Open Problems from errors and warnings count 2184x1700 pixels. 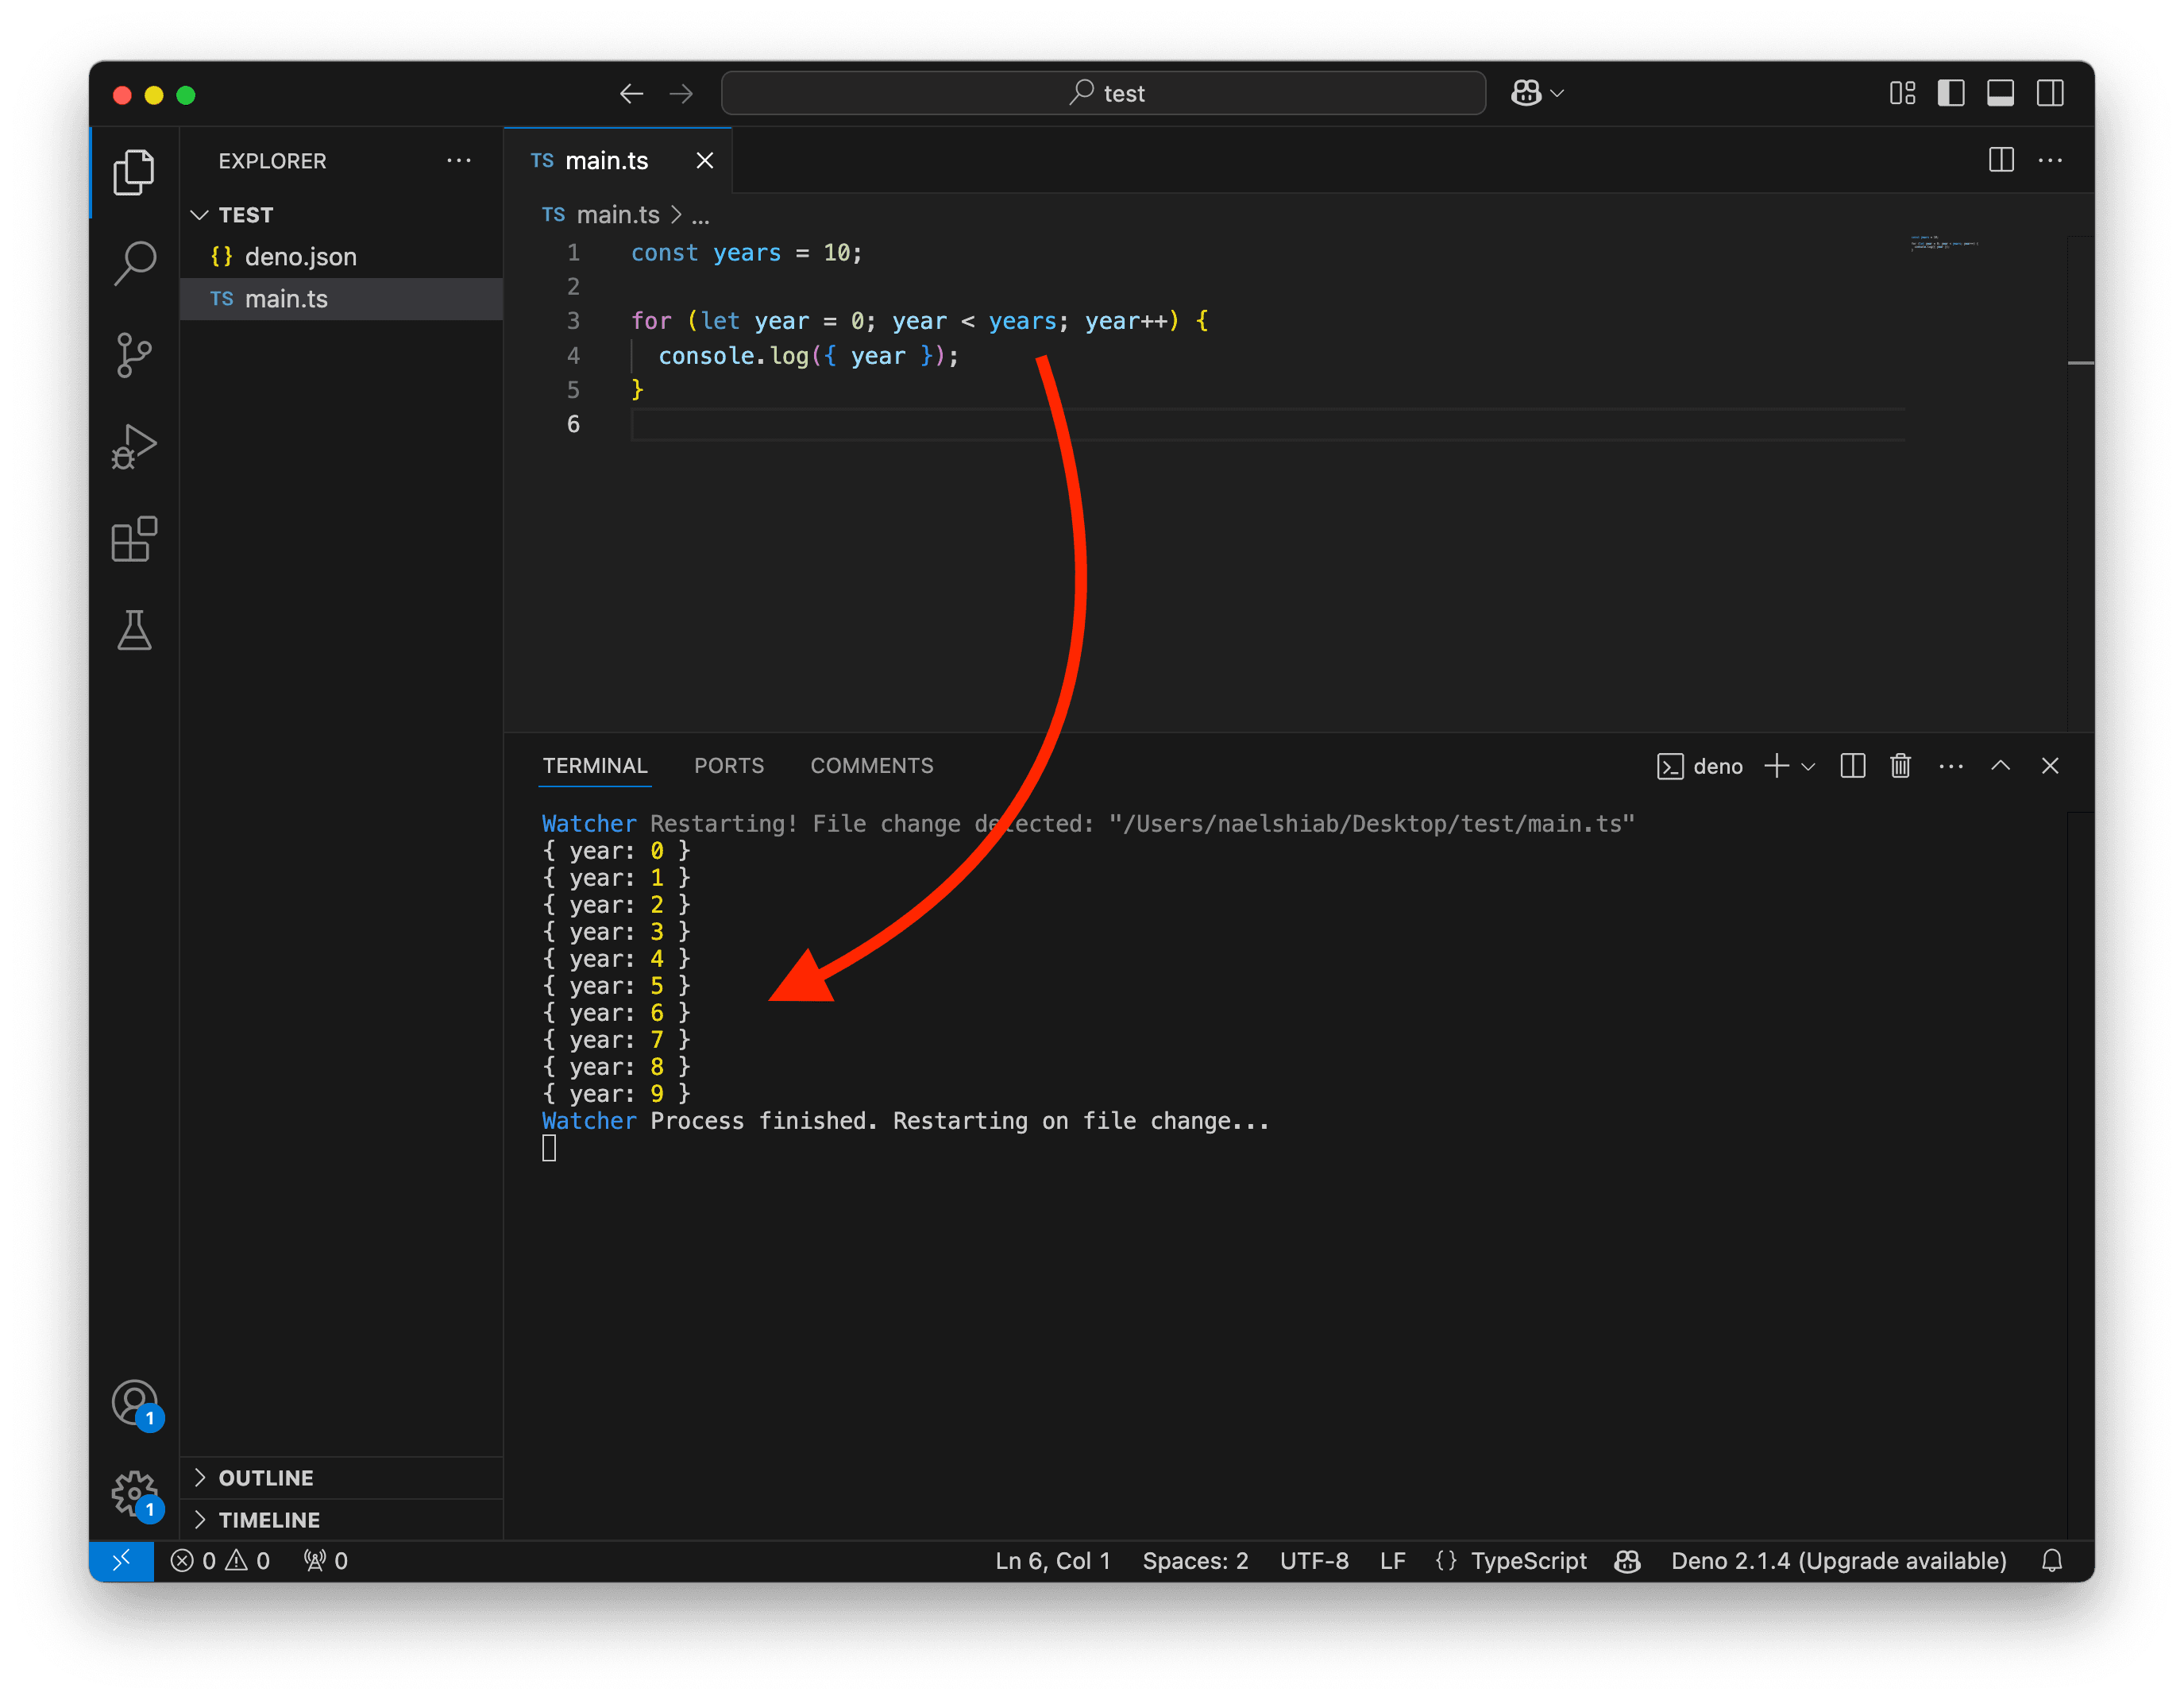pyautogui.click(x=220, y=1561)
